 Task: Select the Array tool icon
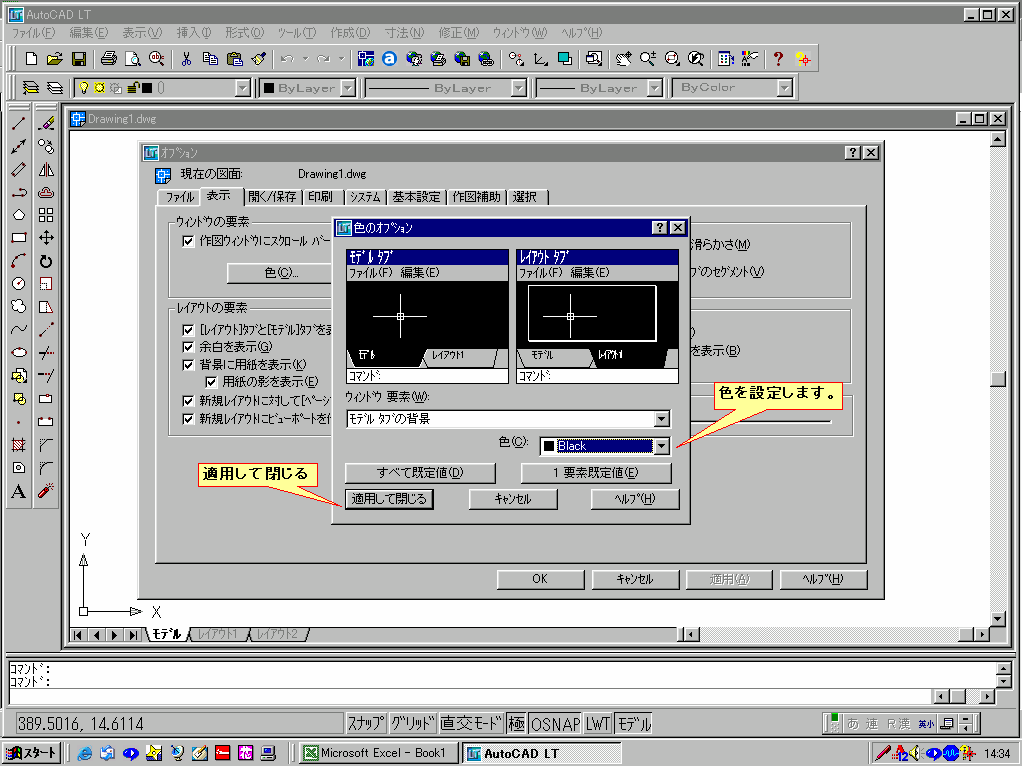46,215
